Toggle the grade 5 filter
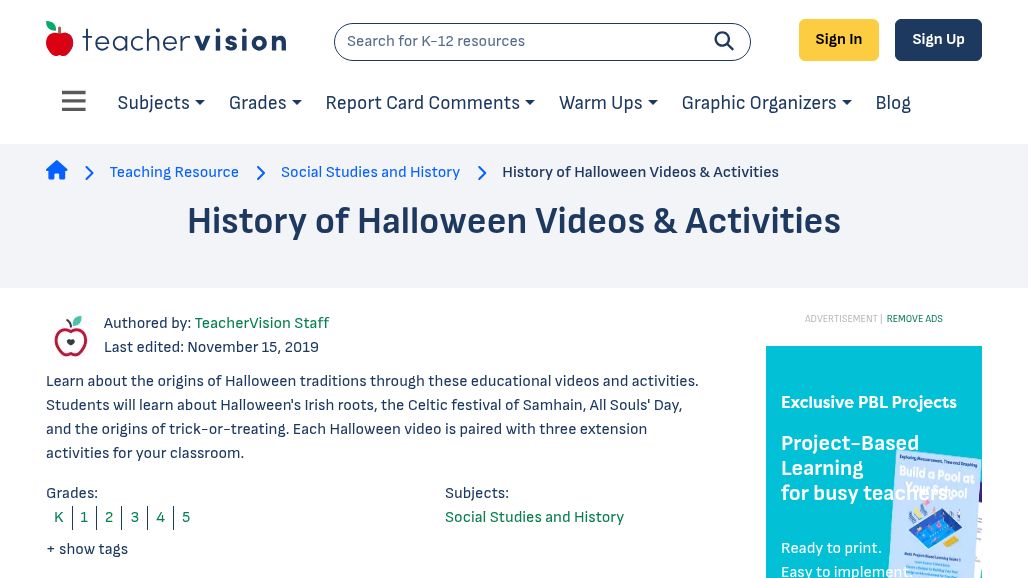The height and width of the screenshot is (578, 1028). 185,518
